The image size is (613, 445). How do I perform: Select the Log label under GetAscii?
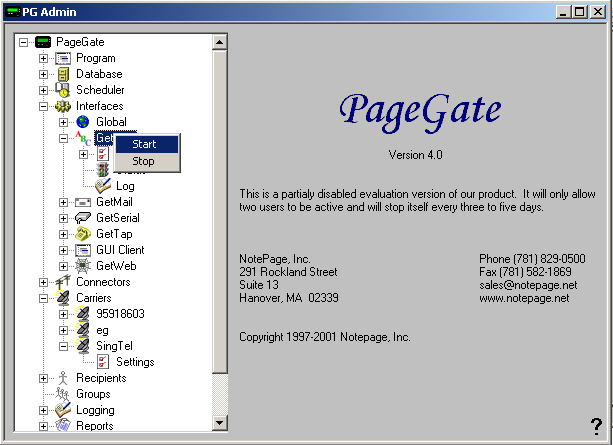pyautogui.click(x=125, y=186)
